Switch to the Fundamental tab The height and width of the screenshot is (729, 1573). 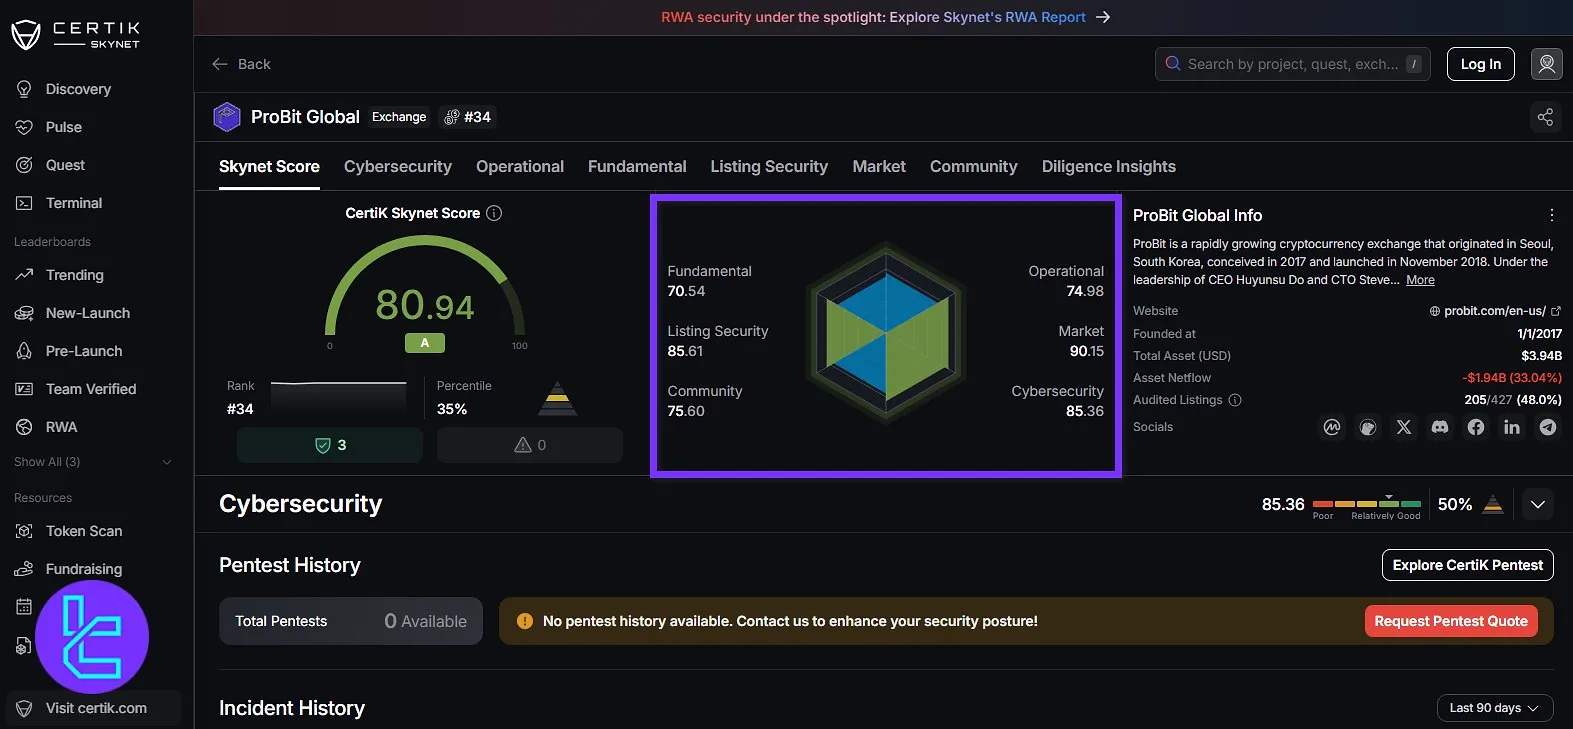[x=637, y=167]
